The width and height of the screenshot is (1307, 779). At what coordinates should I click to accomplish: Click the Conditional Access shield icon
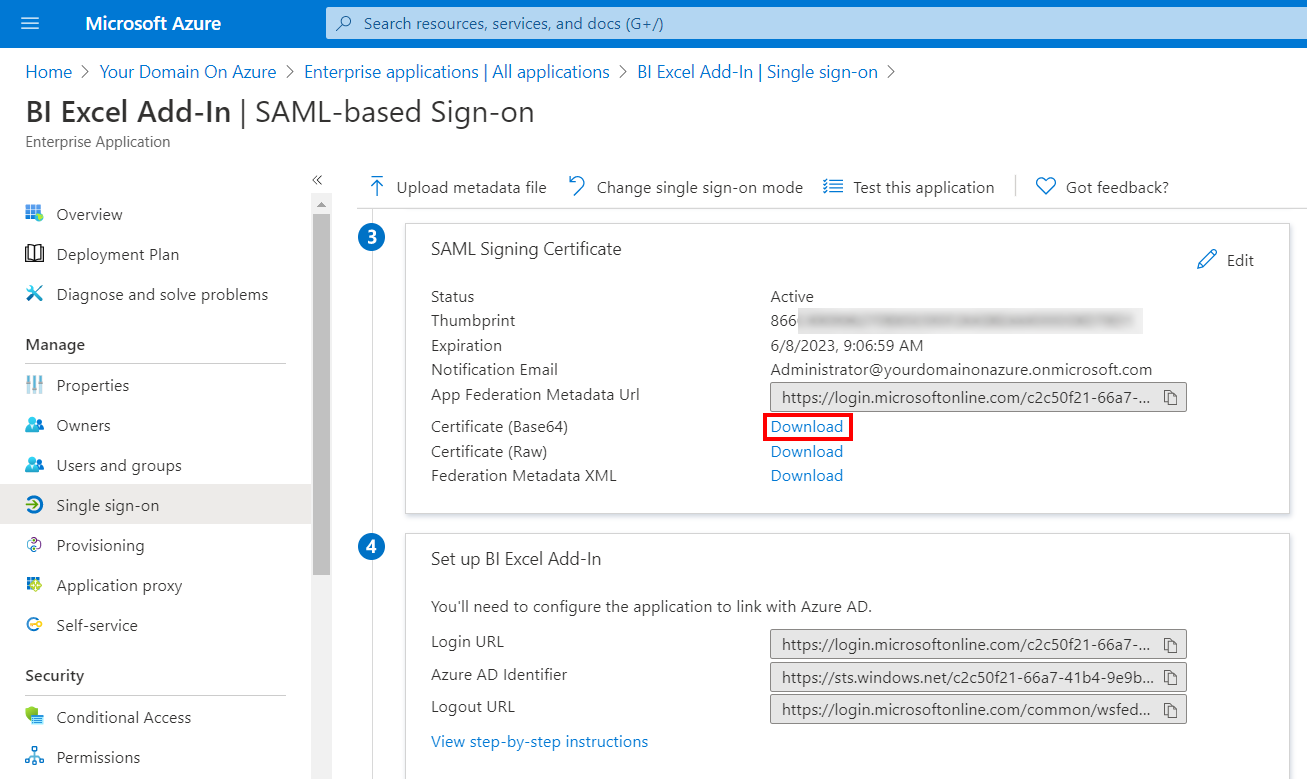pyautogui.click(x=35, y=717)
